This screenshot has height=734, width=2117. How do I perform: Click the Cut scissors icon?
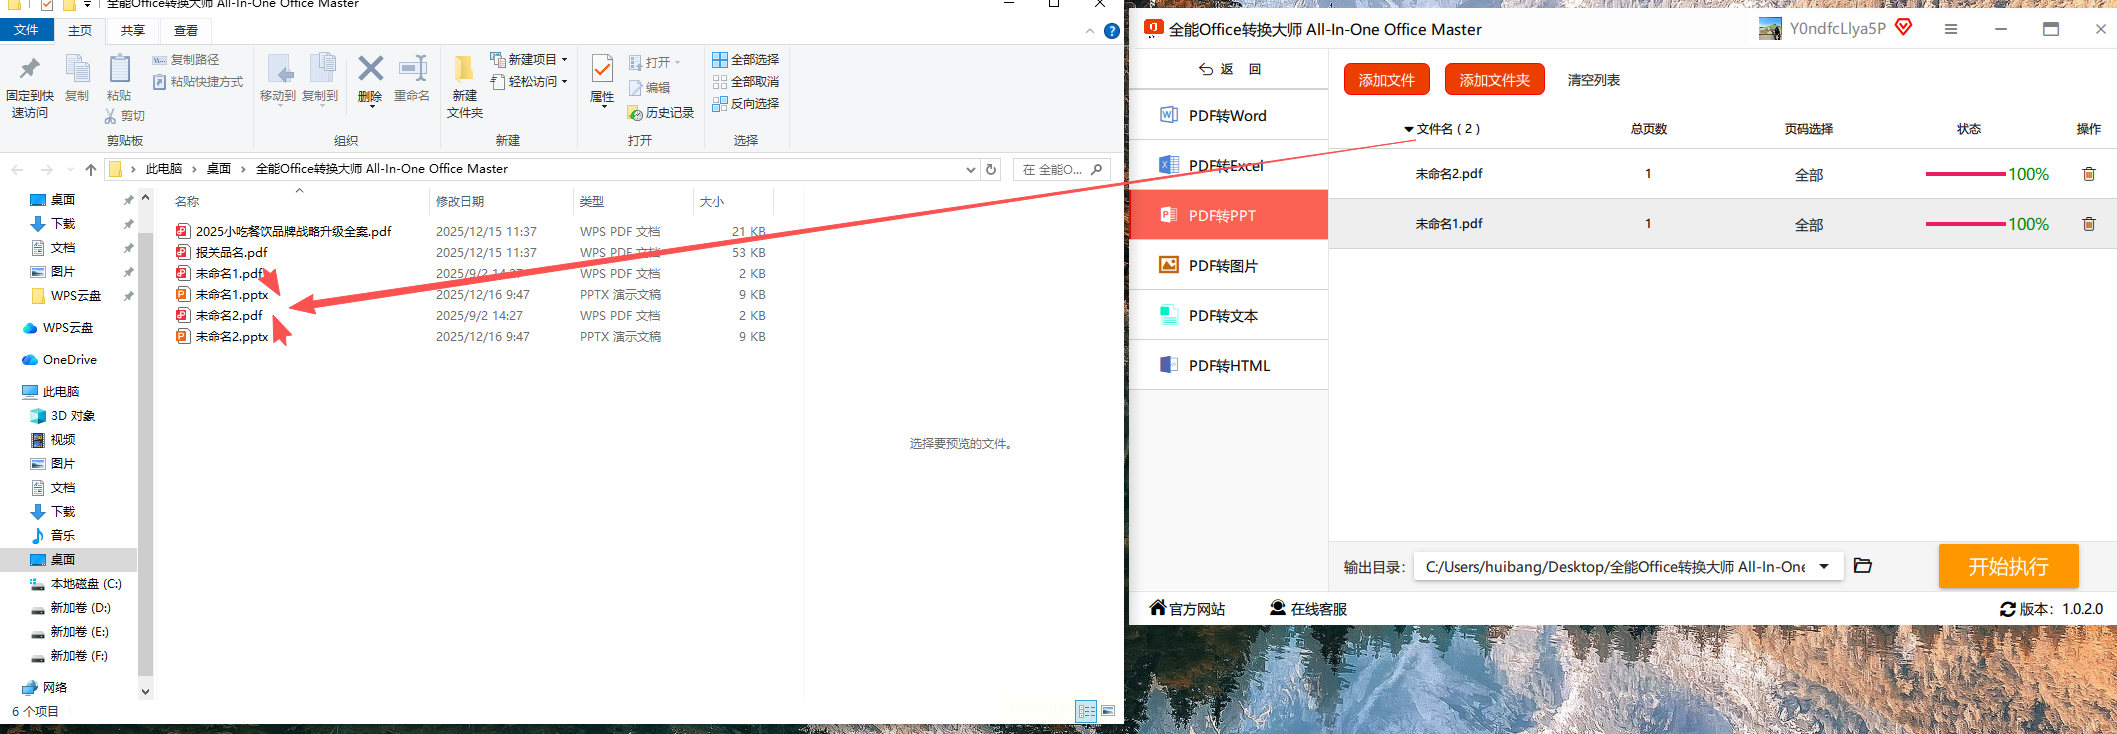(110, 116)
